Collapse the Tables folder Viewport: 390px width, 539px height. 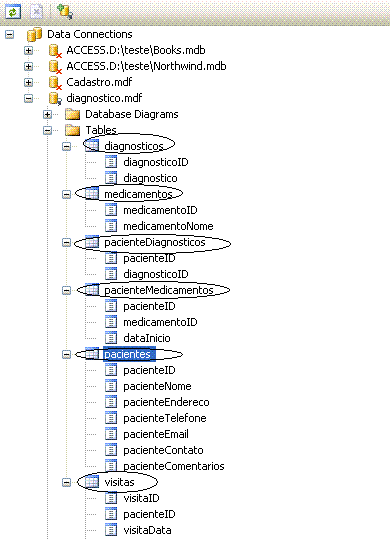pyautogui.click(x=47, y=130)
